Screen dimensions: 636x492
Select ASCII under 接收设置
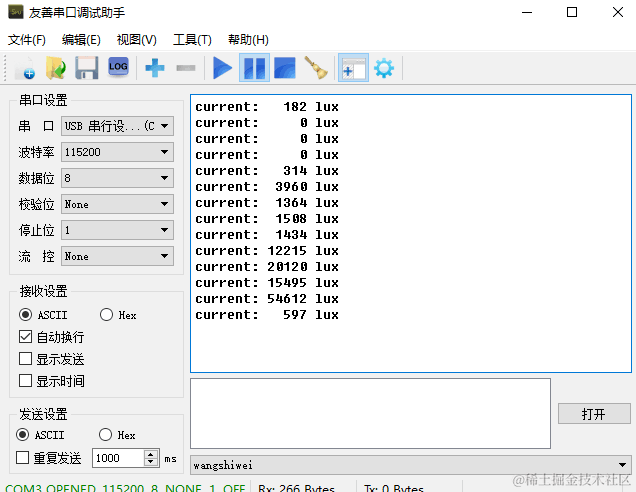click(43, 315)
